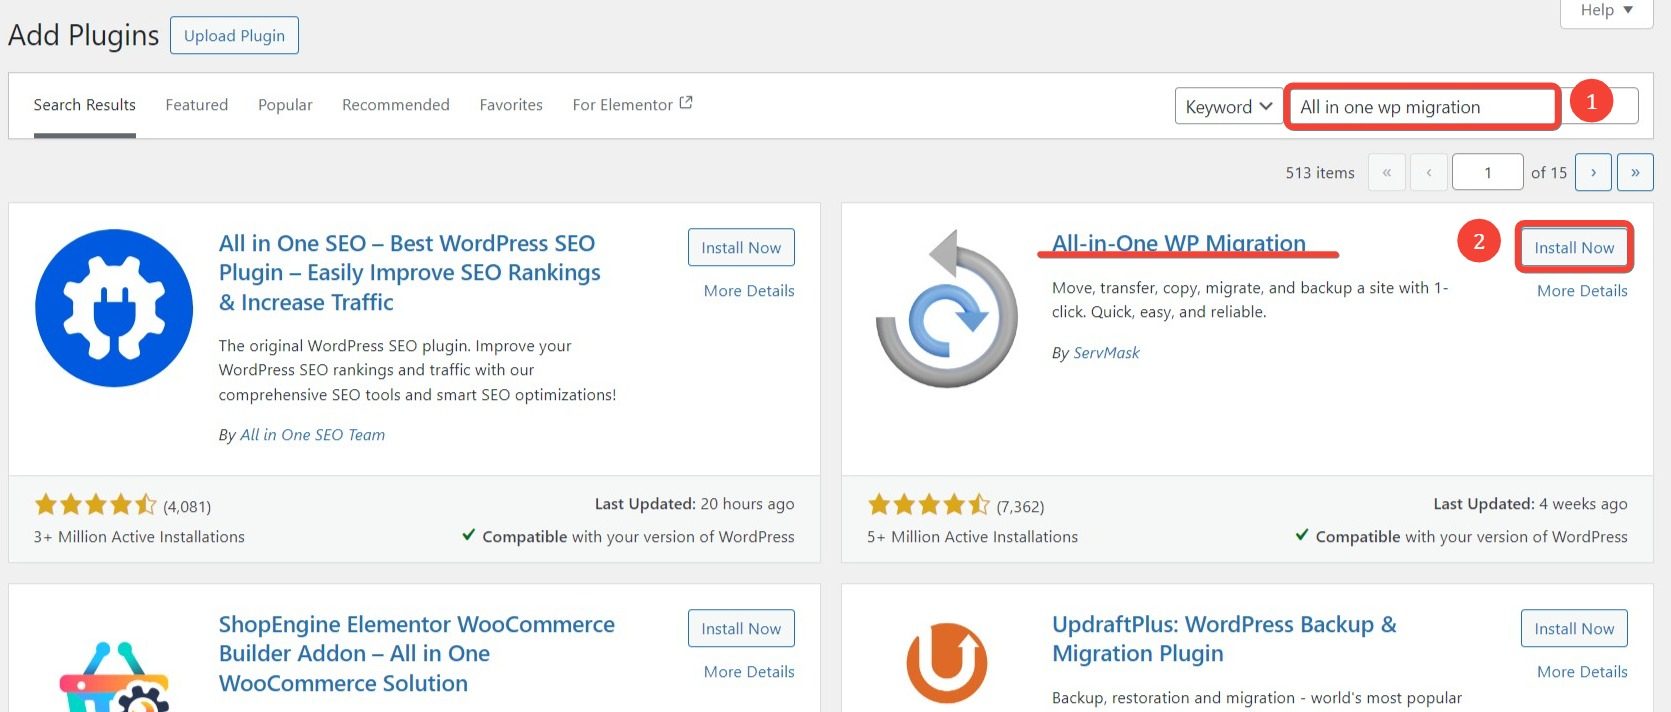This screenshot has height=712, width=1671.
Task: Jump to the last results page
Action: (1635, 172)
